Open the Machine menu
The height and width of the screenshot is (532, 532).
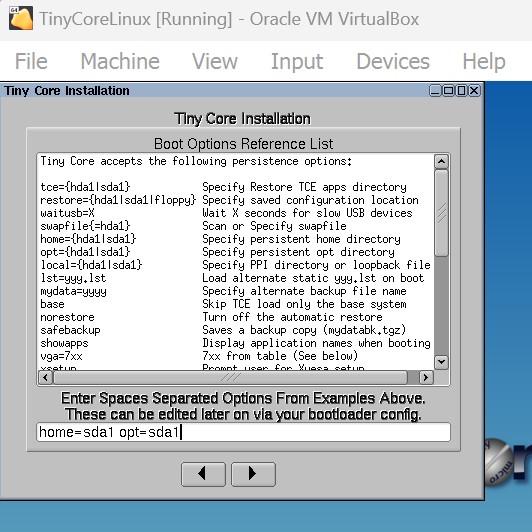[120, 61]
